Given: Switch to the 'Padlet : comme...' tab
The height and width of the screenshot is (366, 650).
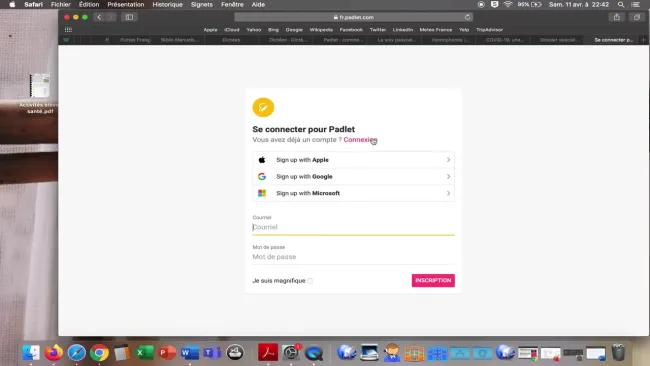Looking at the screenshot, I should point(343,40).
